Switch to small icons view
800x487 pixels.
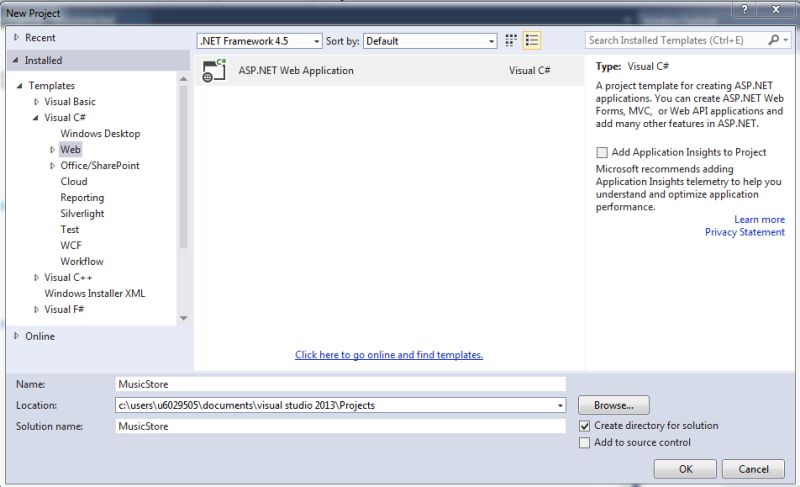(x=511, y=41)
